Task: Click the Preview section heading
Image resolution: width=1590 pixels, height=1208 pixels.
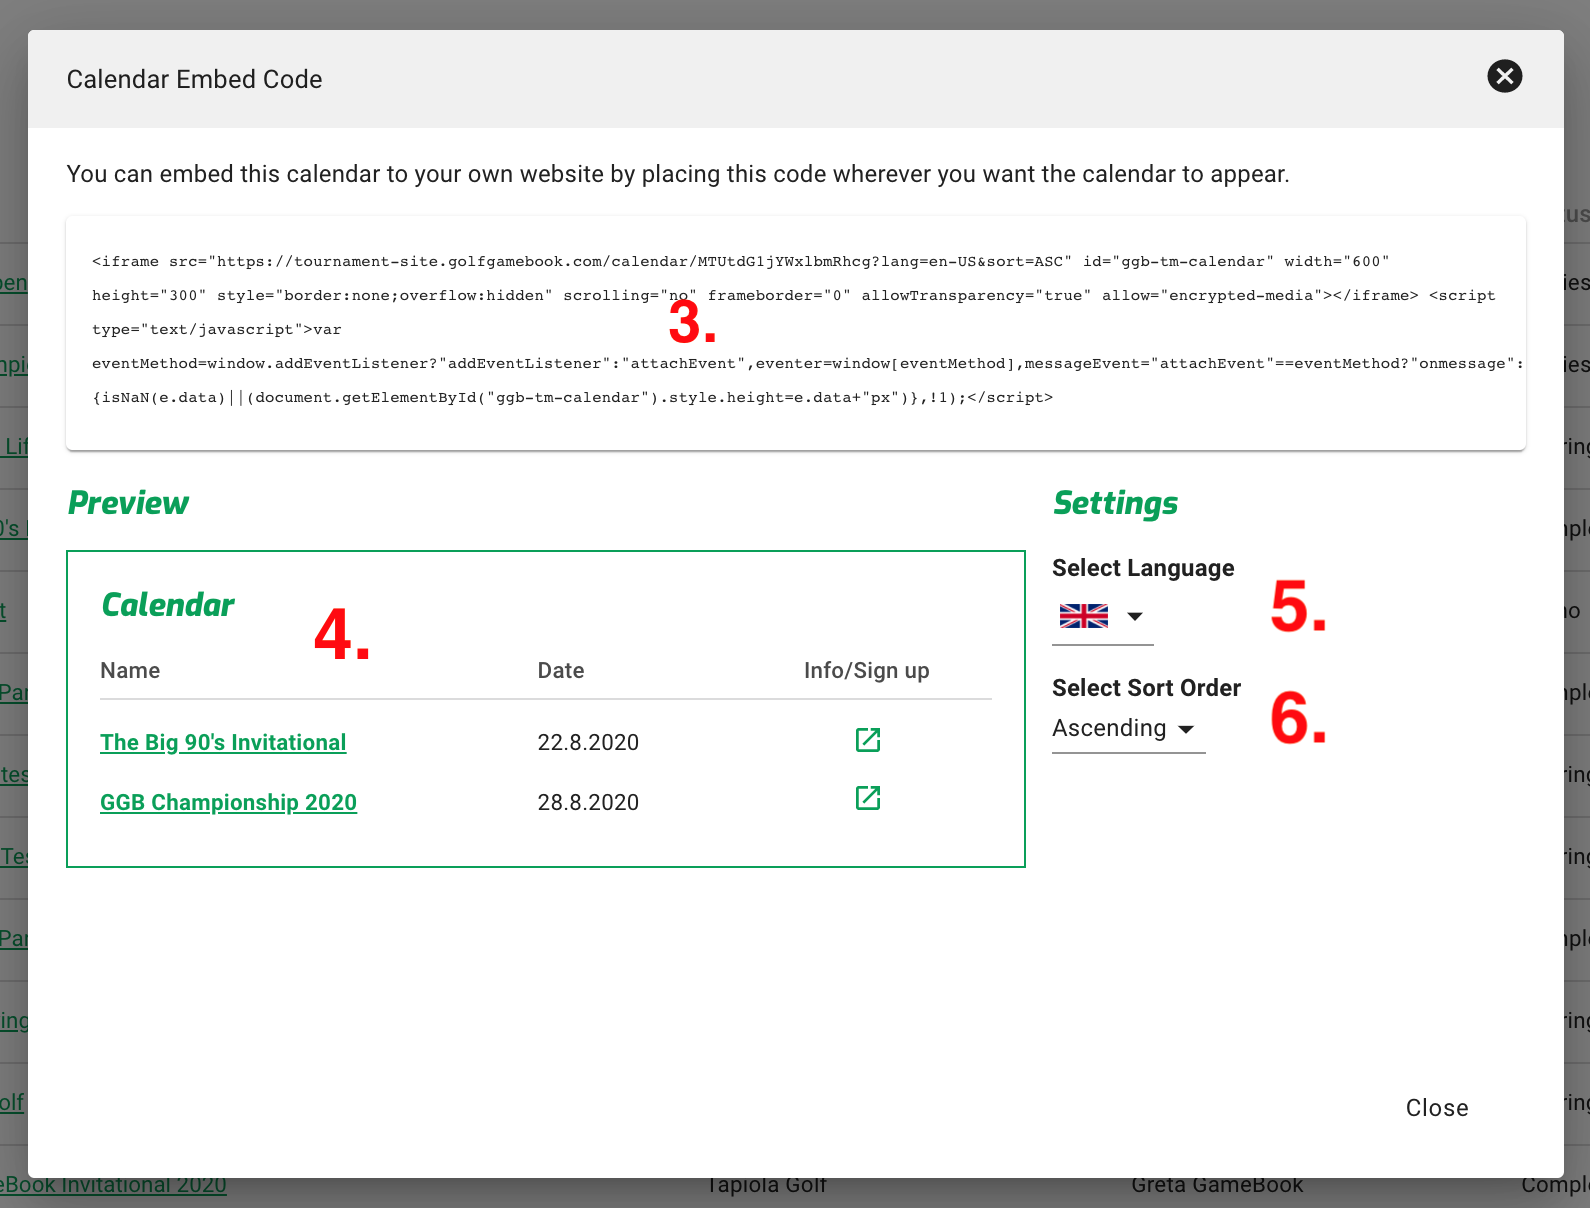Action: pyautogui.click(x=128, y=503)
